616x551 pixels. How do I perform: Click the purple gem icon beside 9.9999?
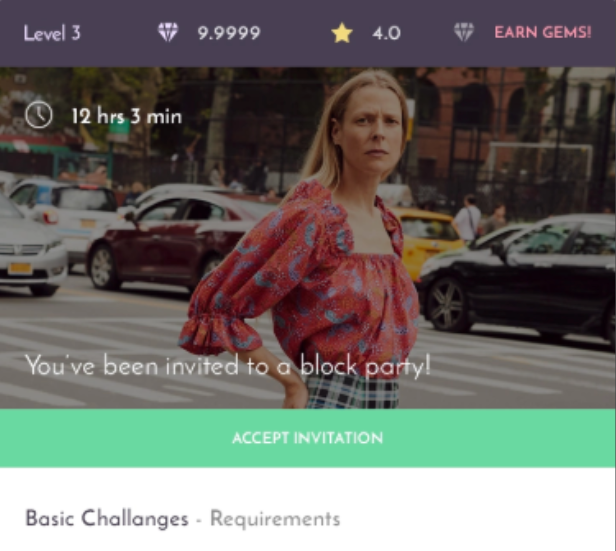pos(168,32)
